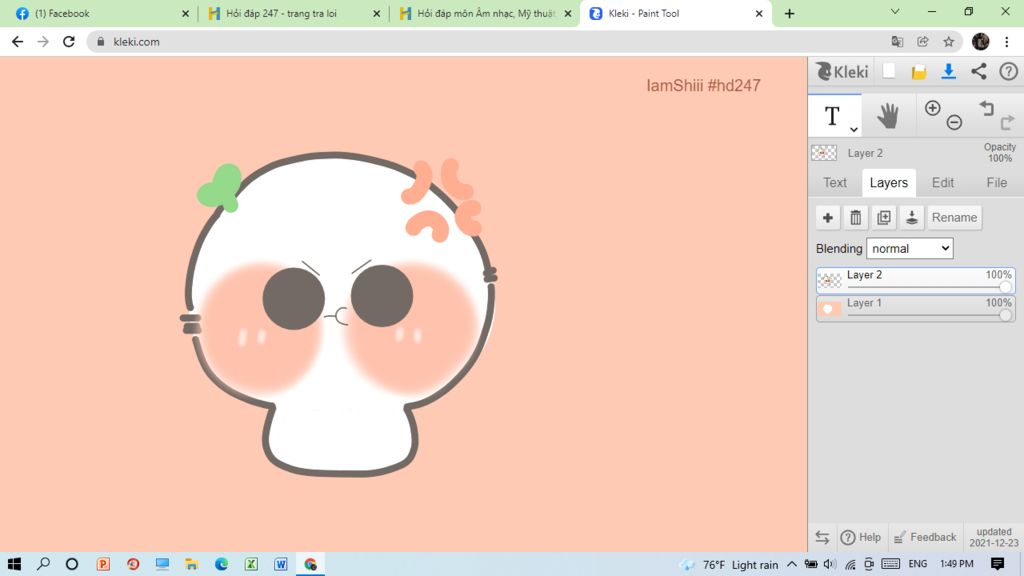Select Layer 1 in the layer list
Viewport: 1024px width, 576px height.
[916, 308]
